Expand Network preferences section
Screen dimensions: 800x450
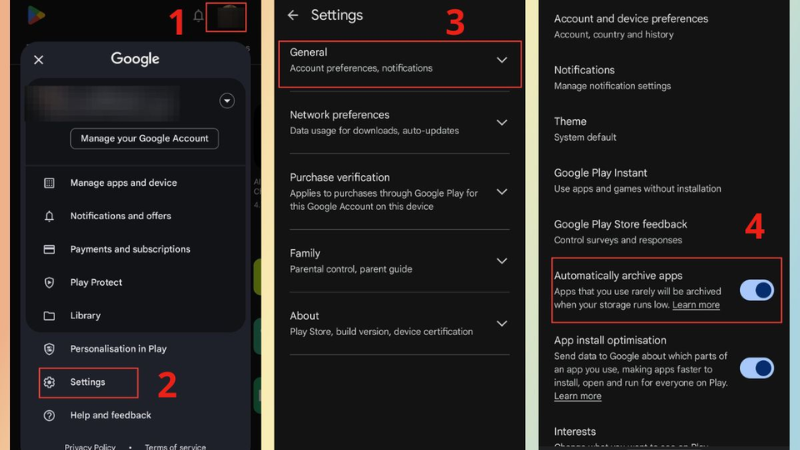(399, 122)
